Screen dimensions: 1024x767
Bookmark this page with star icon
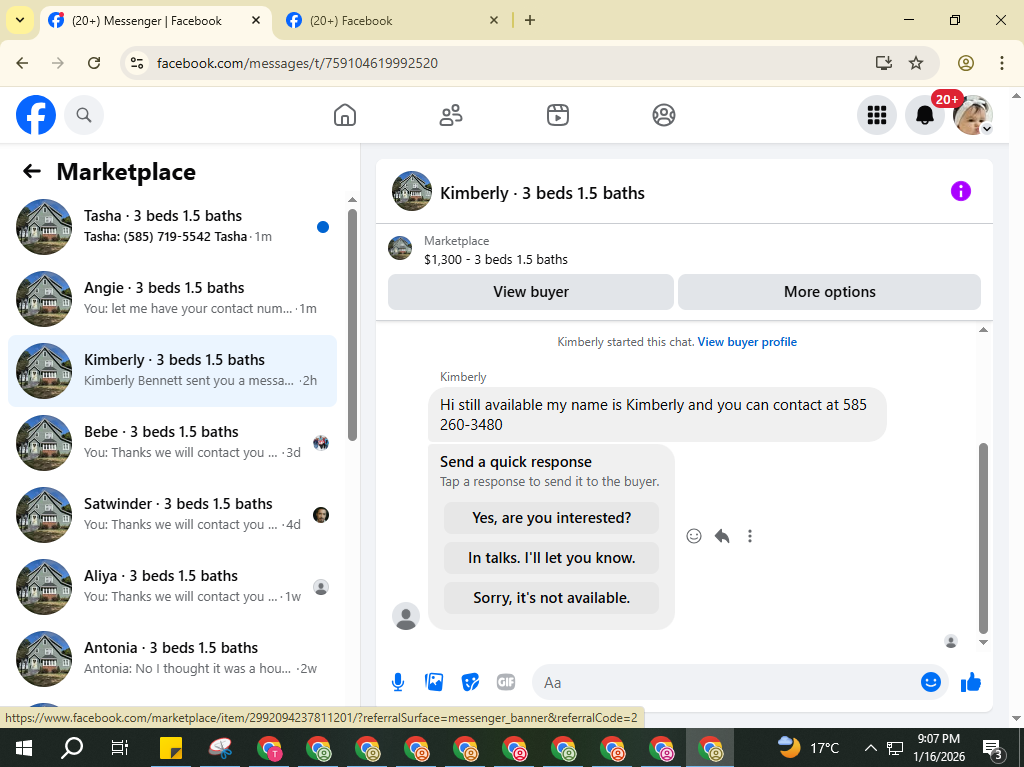click(x=916, y=63)
